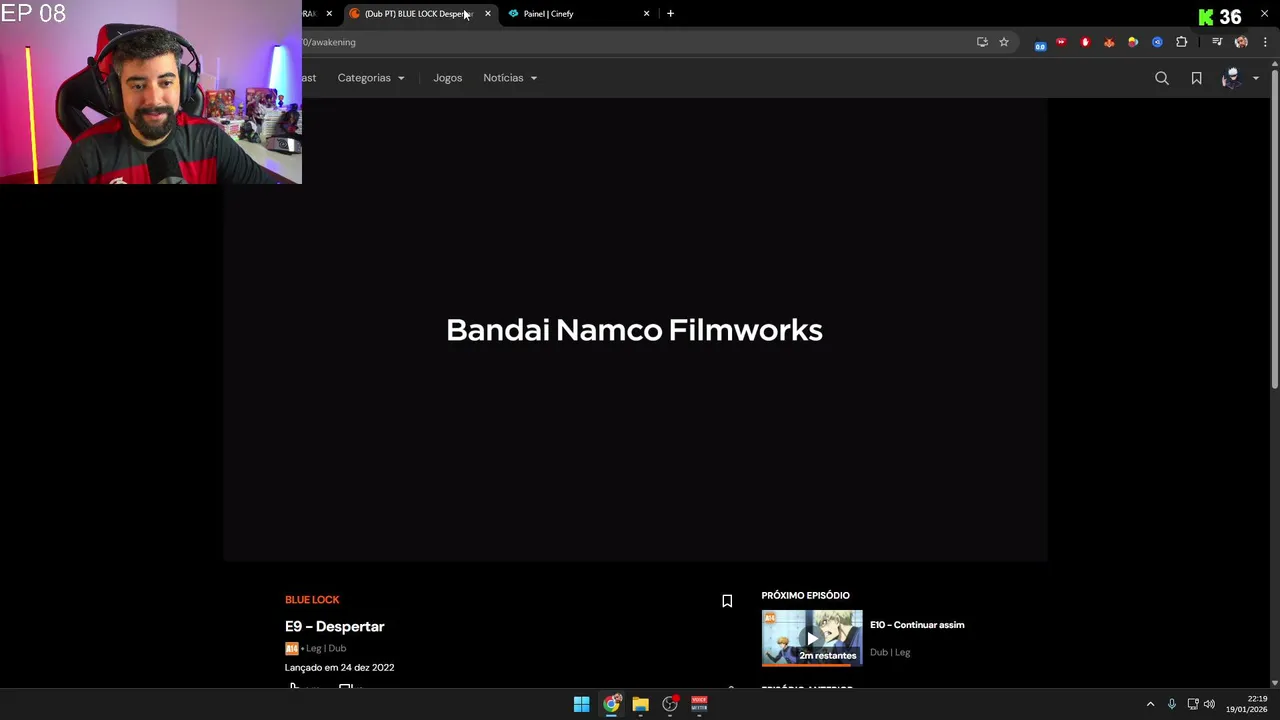Close the browser window with the X
1280x720 pixels.
[1264, 14]
